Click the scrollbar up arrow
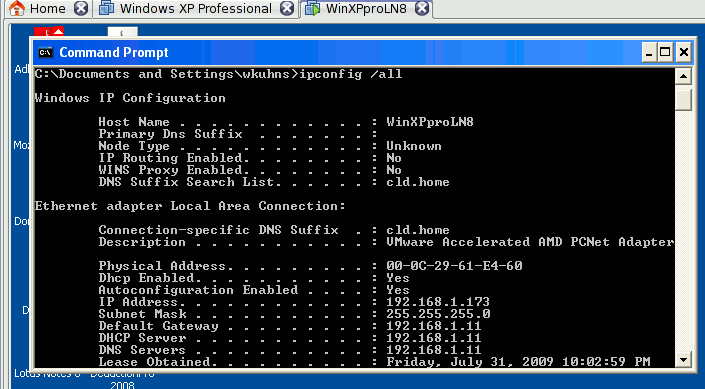Viewport: 705px width, 389px height. click(x=683, y=76)
